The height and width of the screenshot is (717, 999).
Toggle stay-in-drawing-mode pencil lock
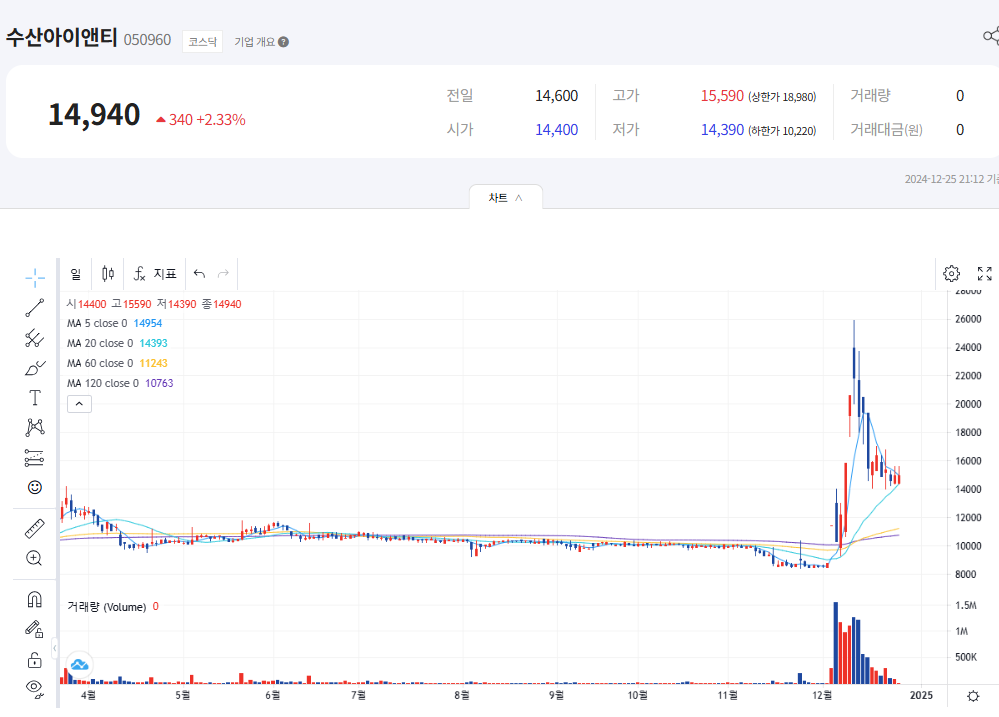tap(35, 630)
